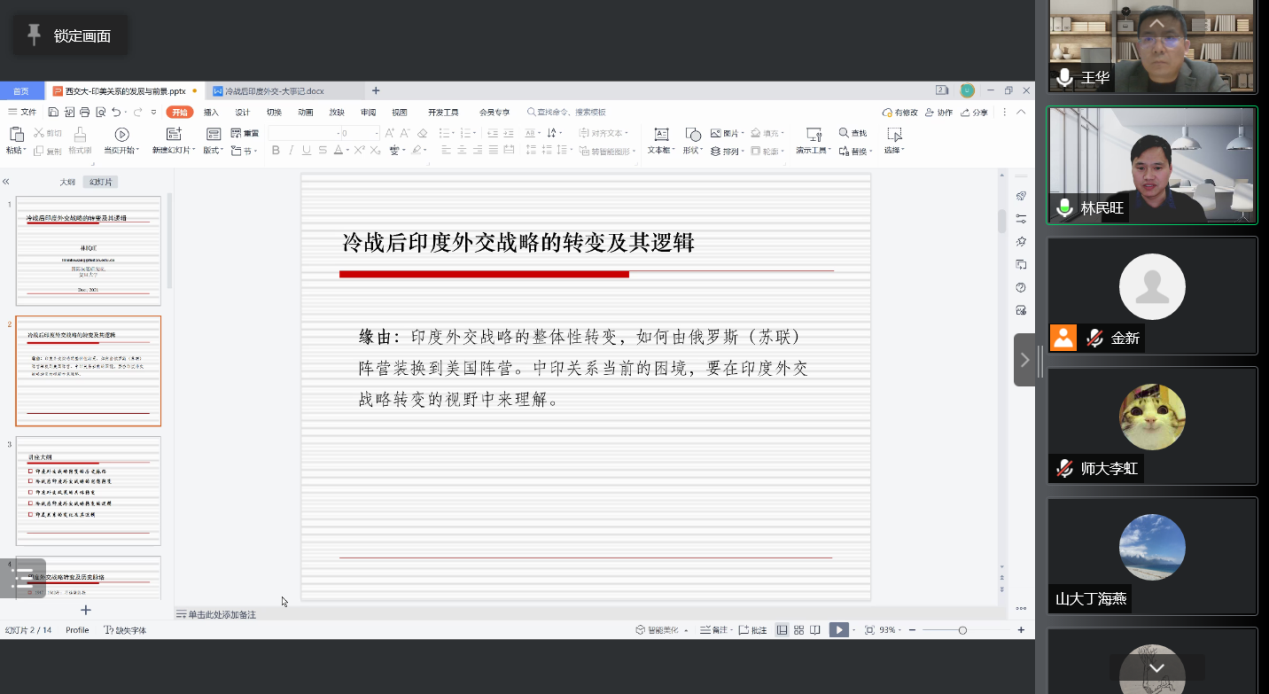Image resolution: width=1269 pixels, height=694 pixels.
Task: Start slideshow with status bar play button
Action: point(838,630)
